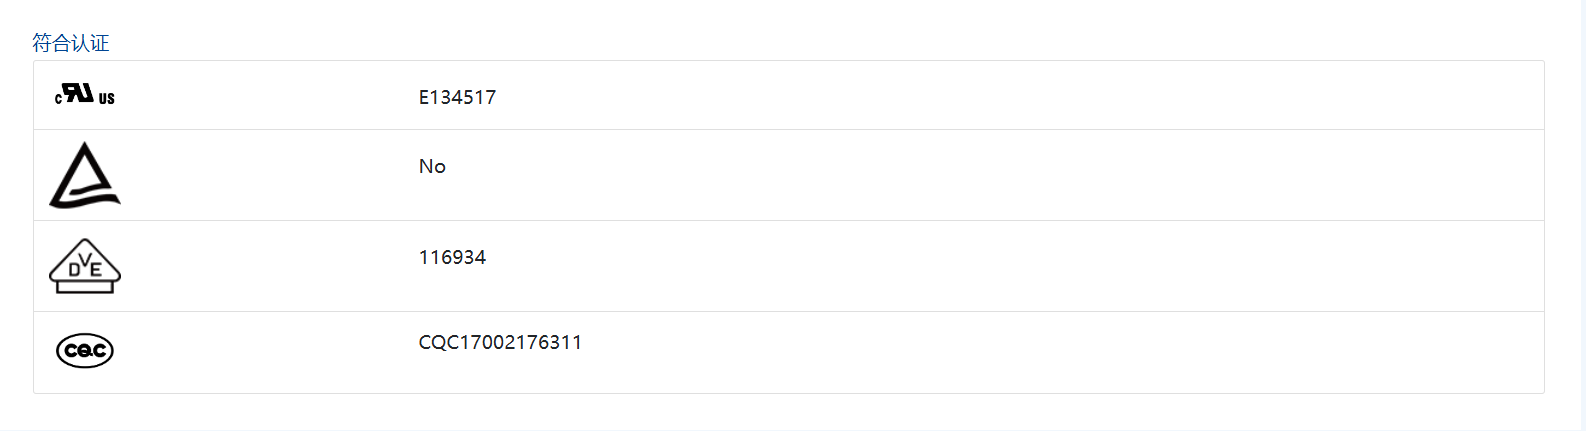This screenshot has height=431, width=1586.
Task: Click the vertical scrollbar at right edge
Action: 1580,215
